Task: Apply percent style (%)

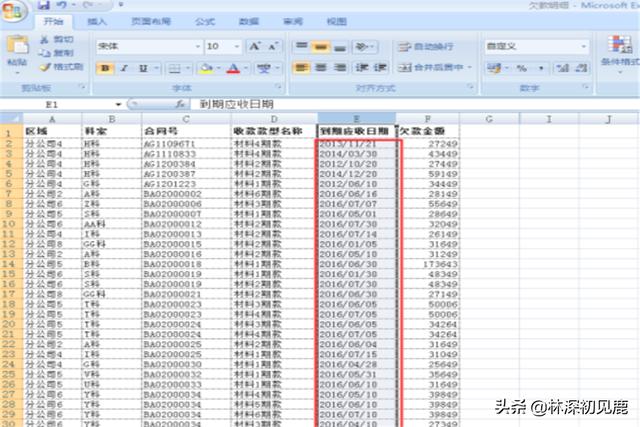Action: tap(521, 68)
